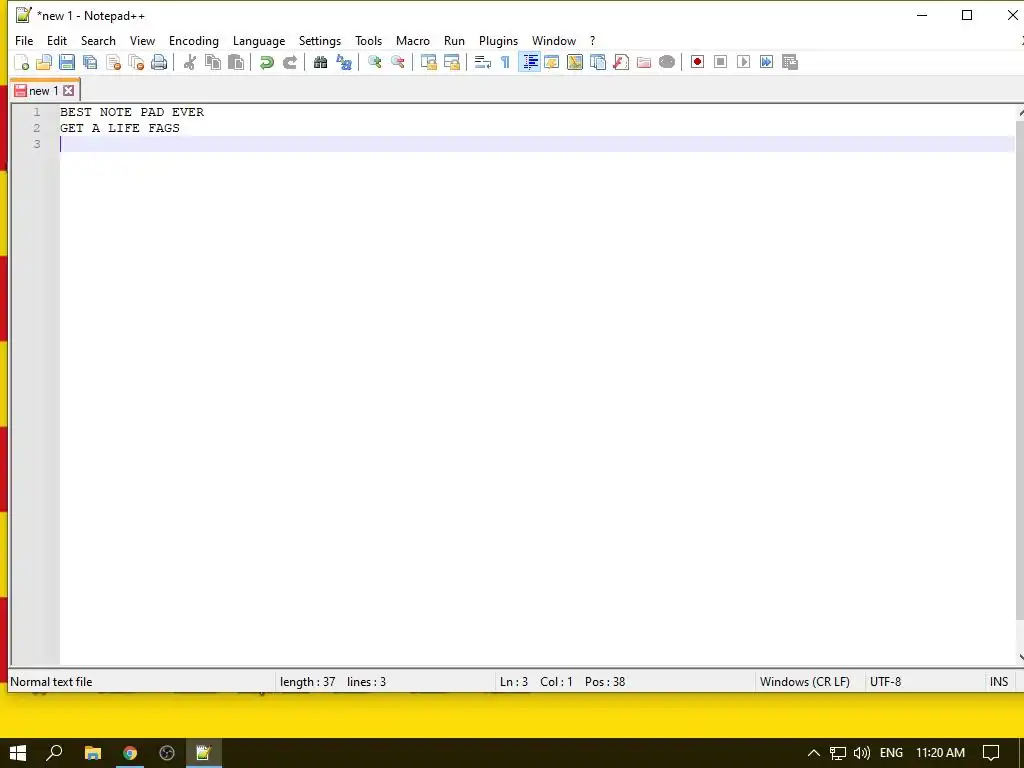1024x768 pixels.
Task: Open the Edit menu
Action: tap(57, 40)
